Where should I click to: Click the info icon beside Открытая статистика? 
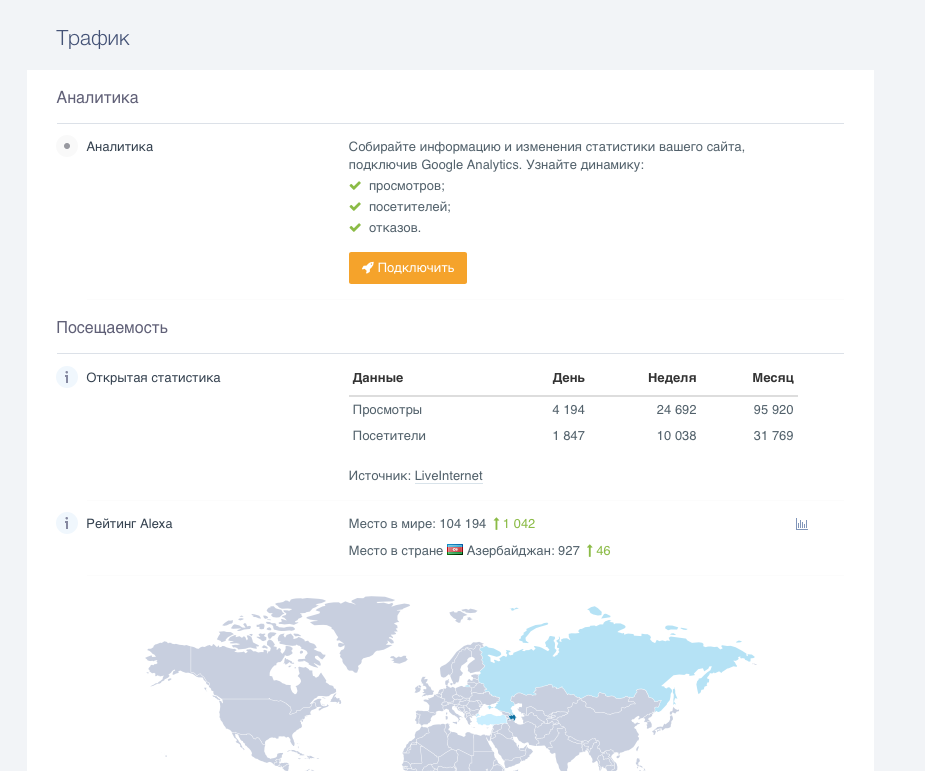point(67,378)
